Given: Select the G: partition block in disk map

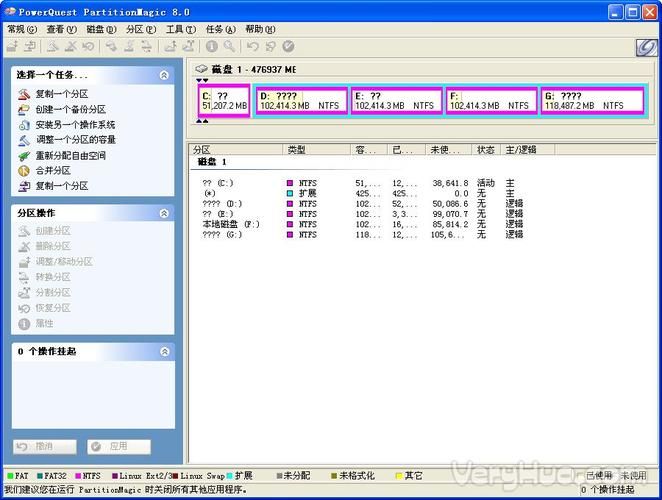Looking at the screenshot, I should click(592, 101).
